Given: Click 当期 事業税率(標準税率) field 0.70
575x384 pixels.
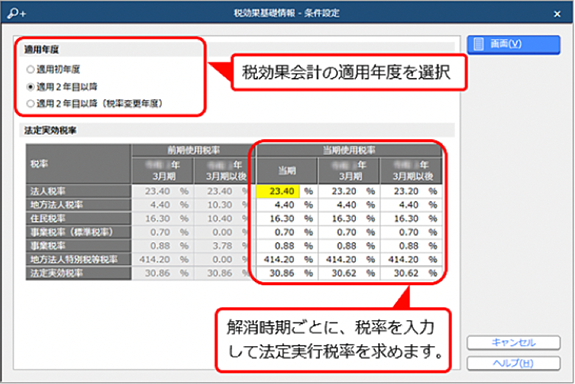Looking at the screenshot, I should [x=278, y=232].
